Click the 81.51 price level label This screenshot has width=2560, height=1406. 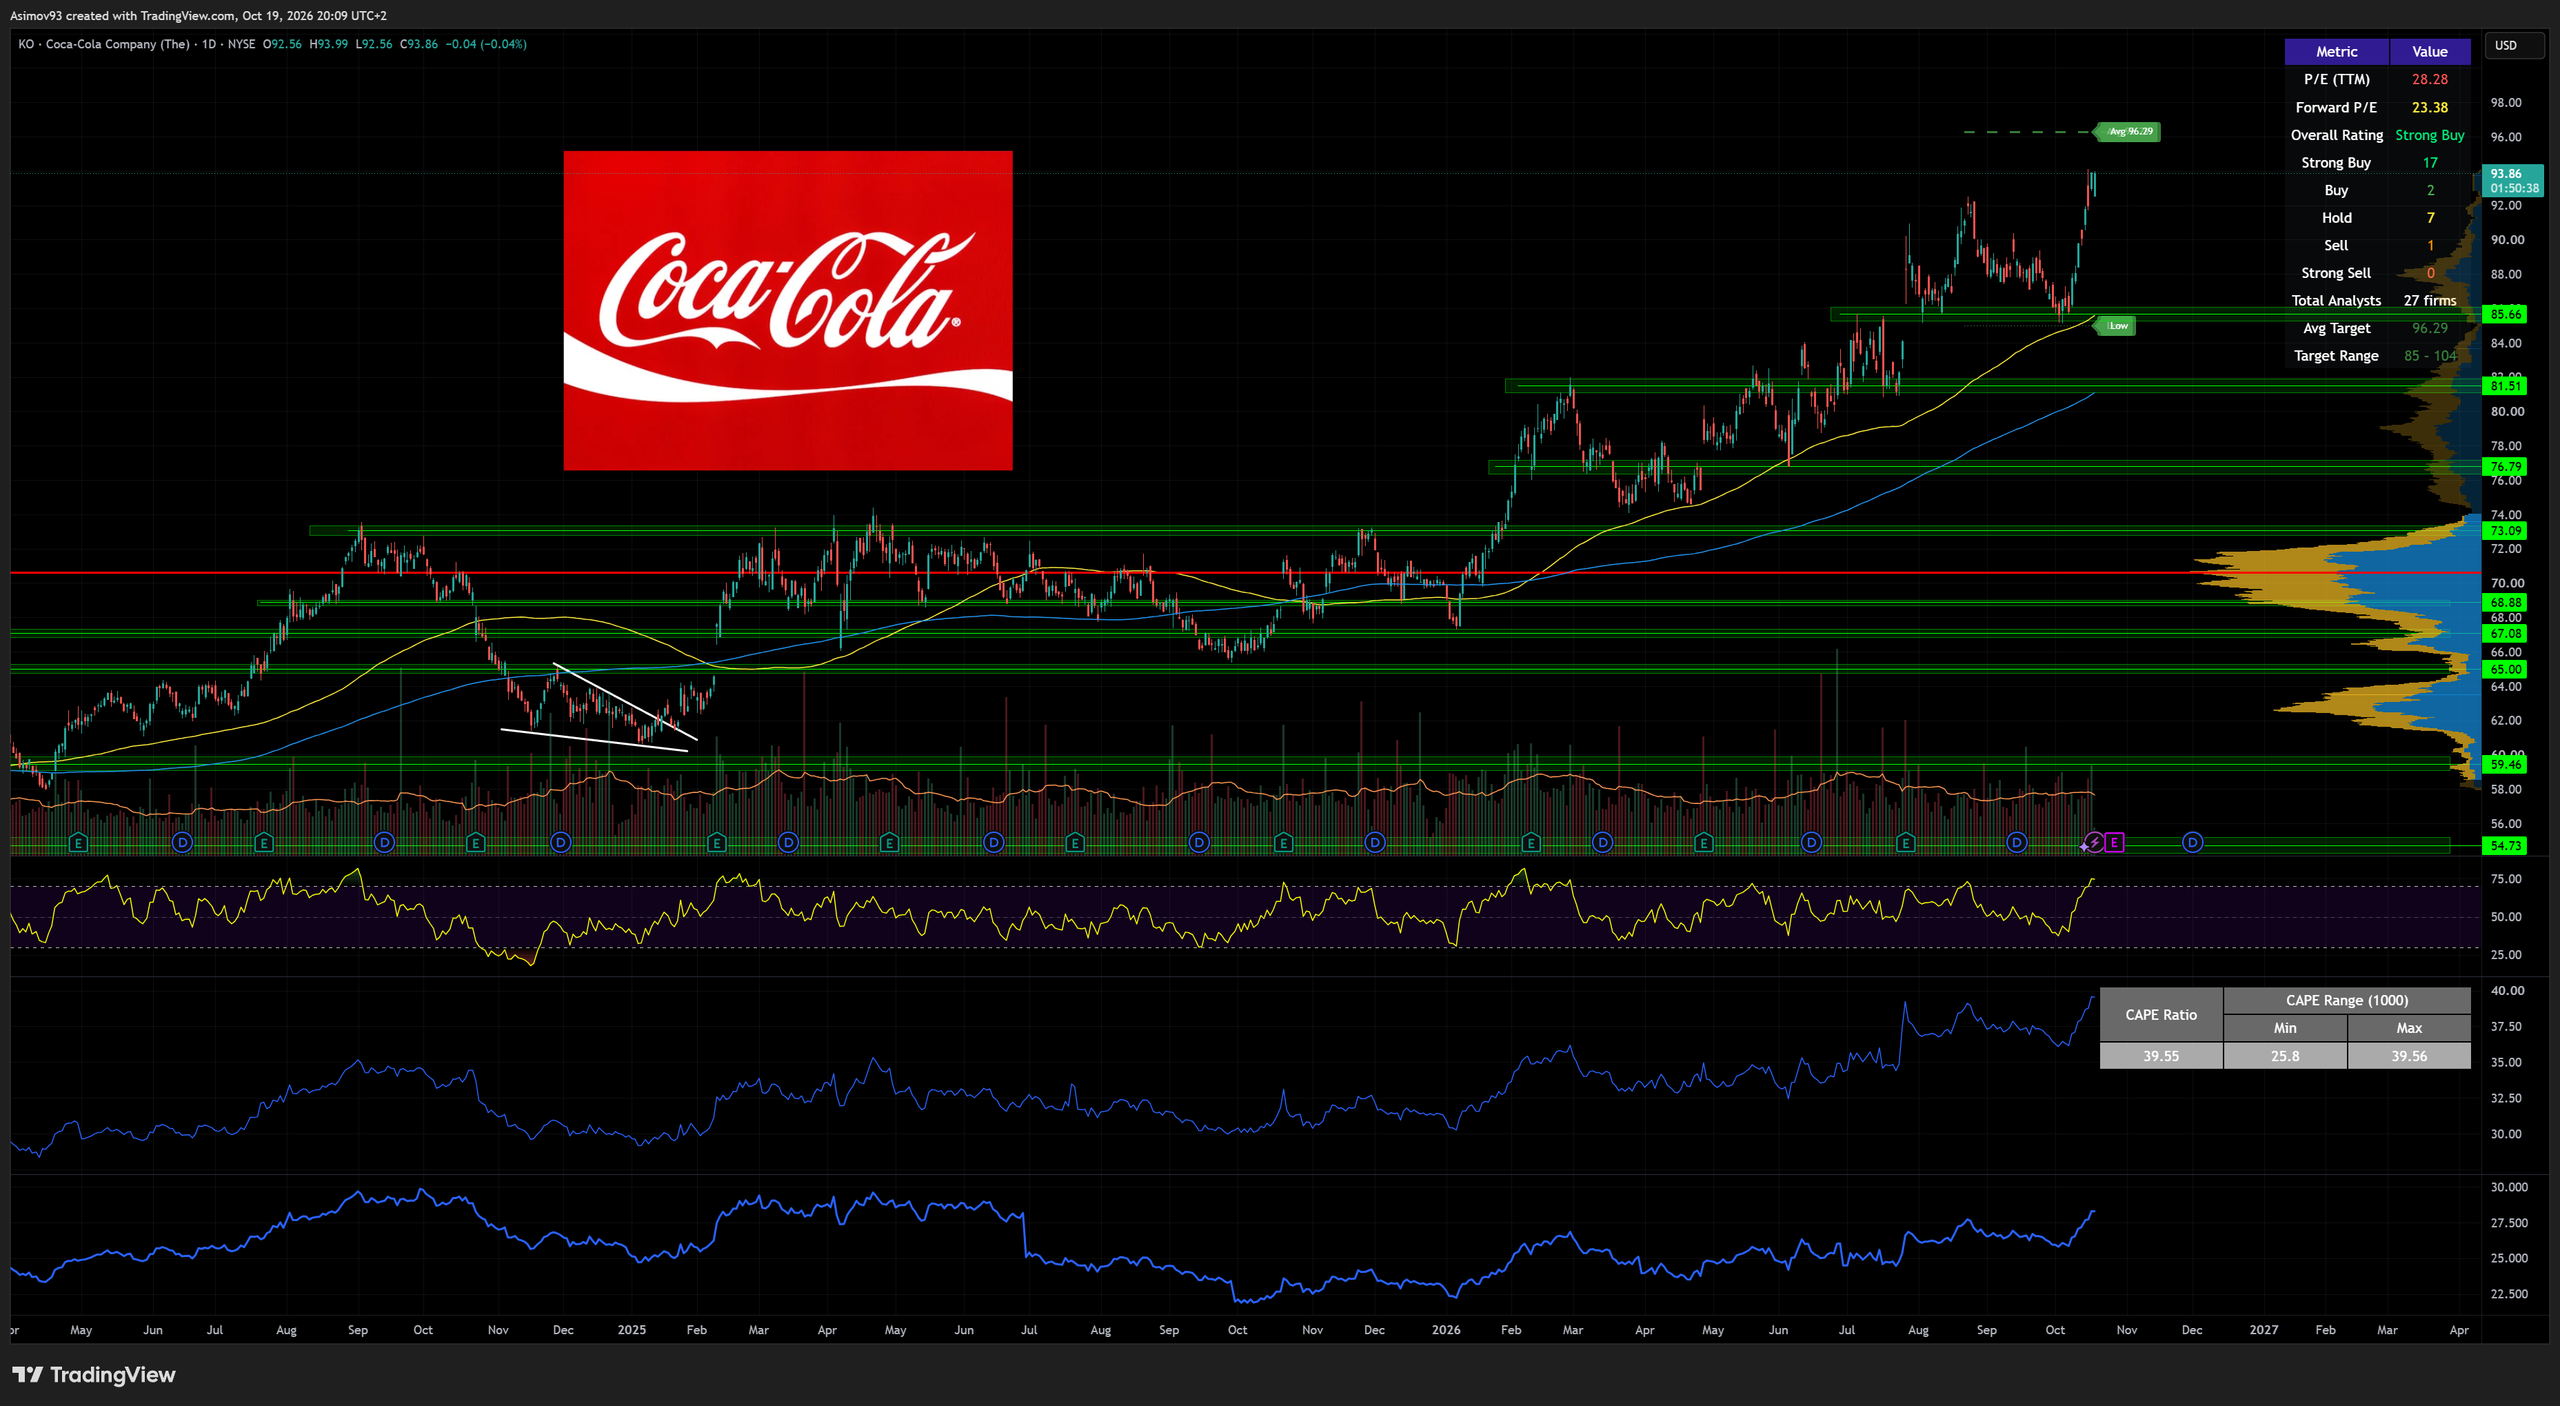click(x=2505, y=386)
